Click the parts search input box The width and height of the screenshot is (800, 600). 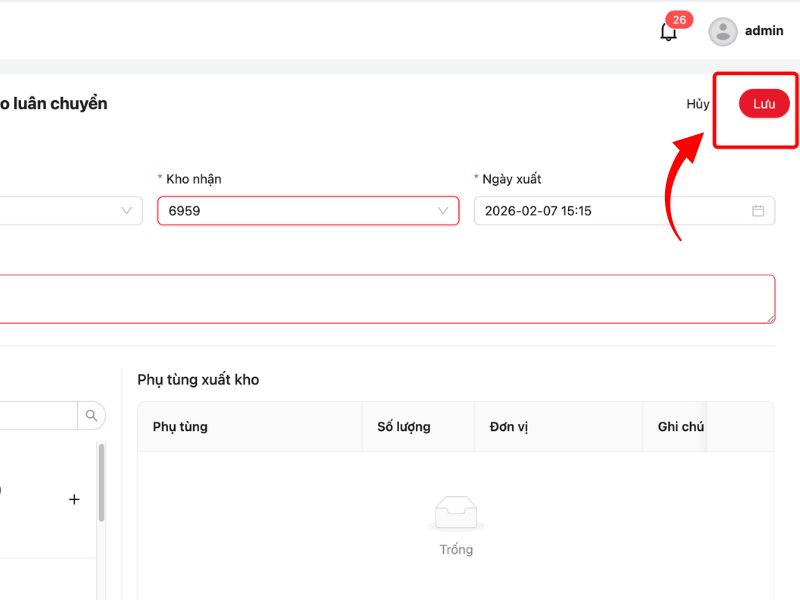(x=38, y=415)
